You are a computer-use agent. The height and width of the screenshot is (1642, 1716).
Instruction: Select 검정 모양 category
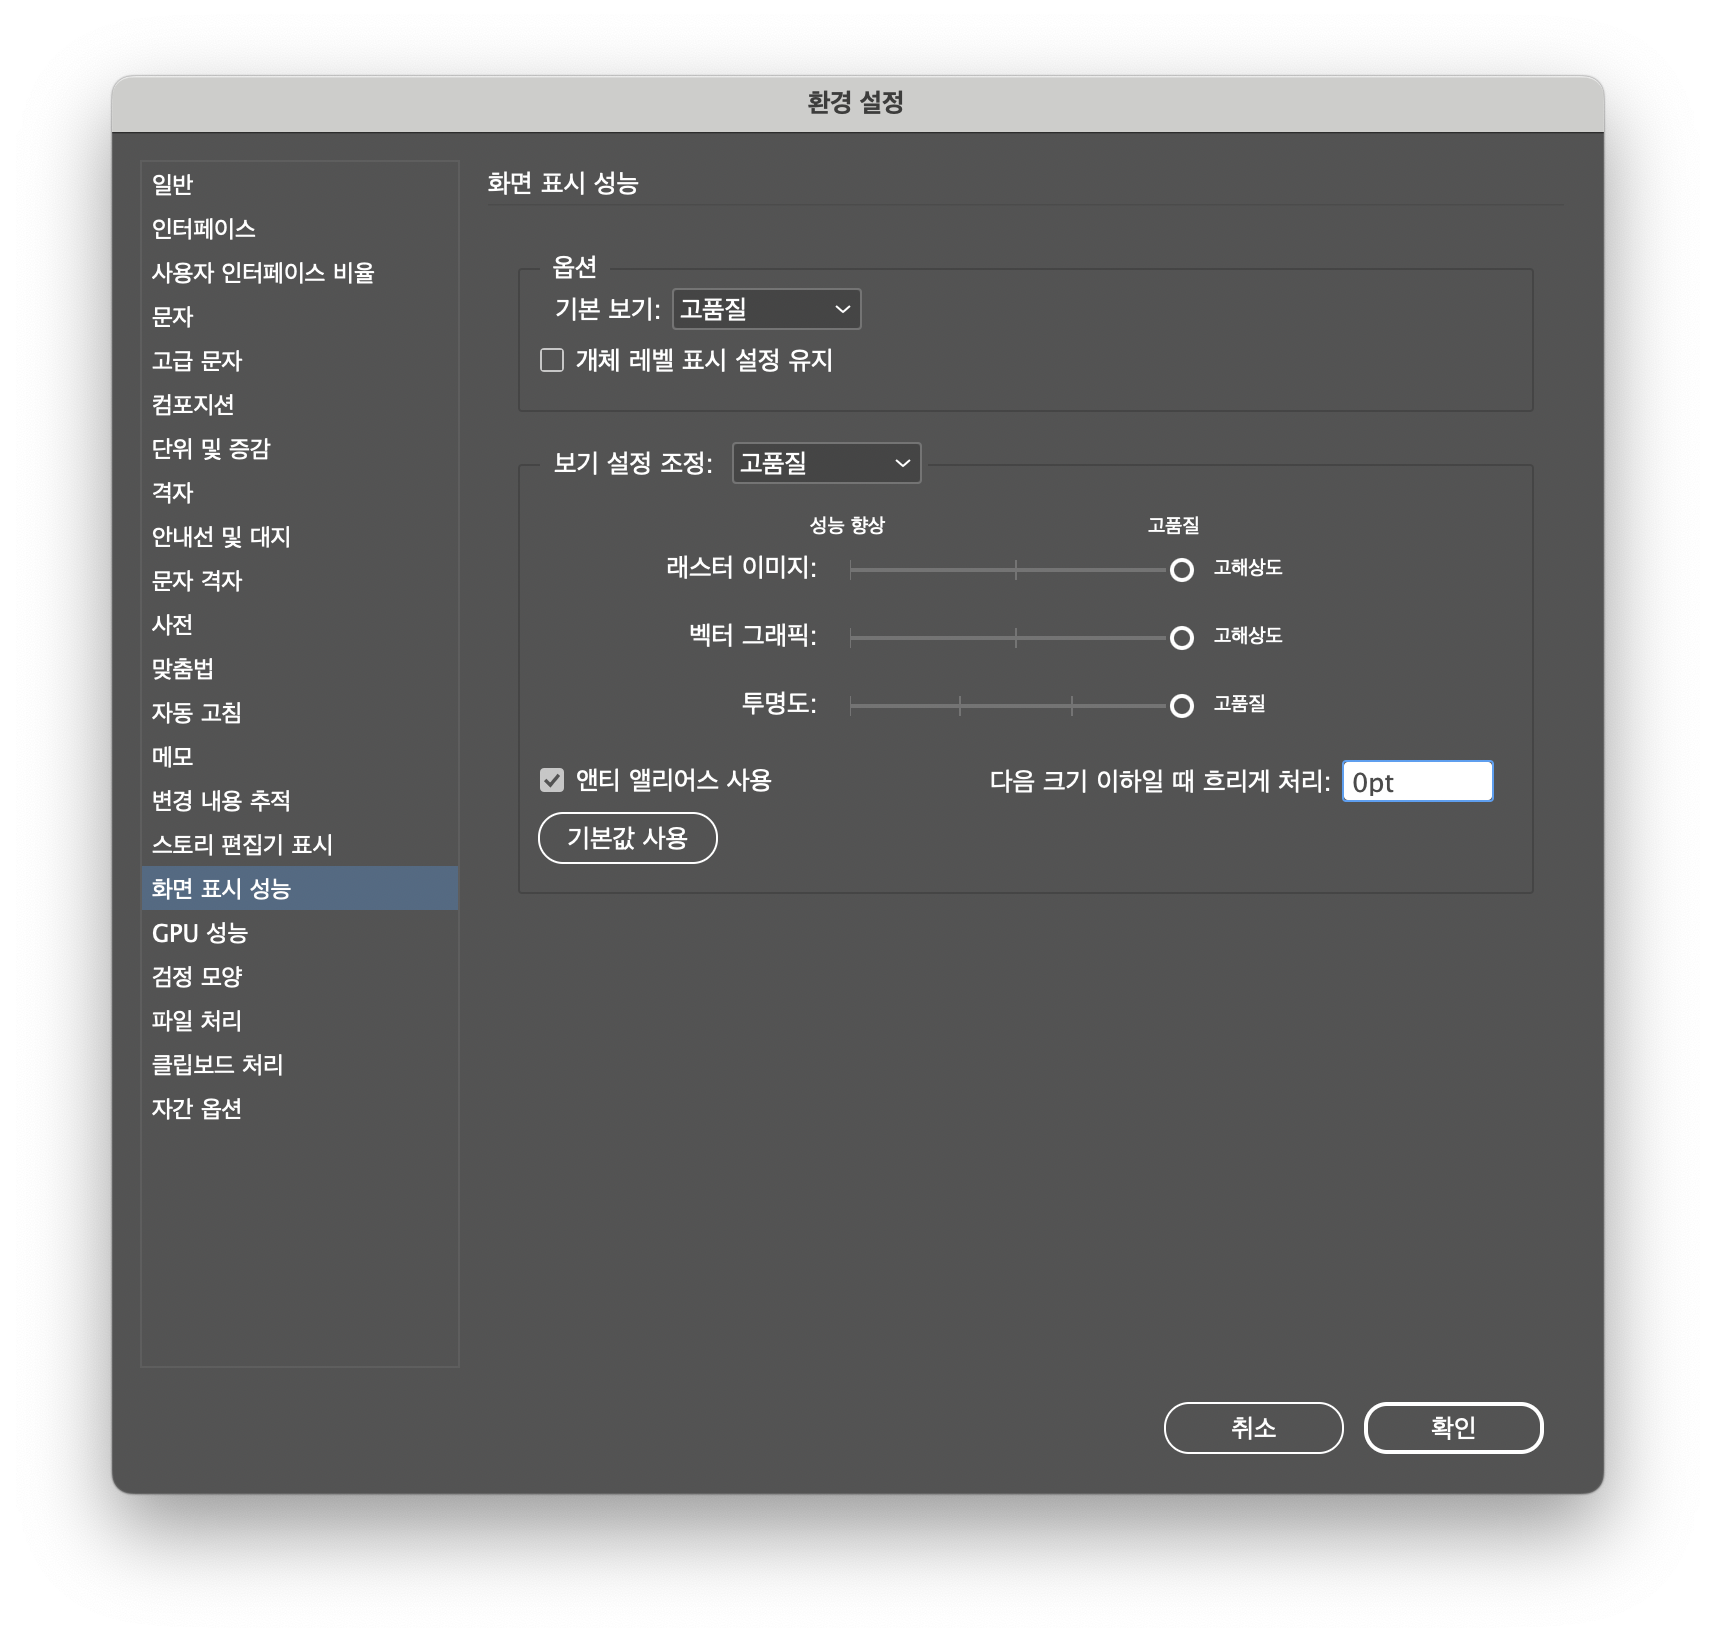(x=299, y=976)
